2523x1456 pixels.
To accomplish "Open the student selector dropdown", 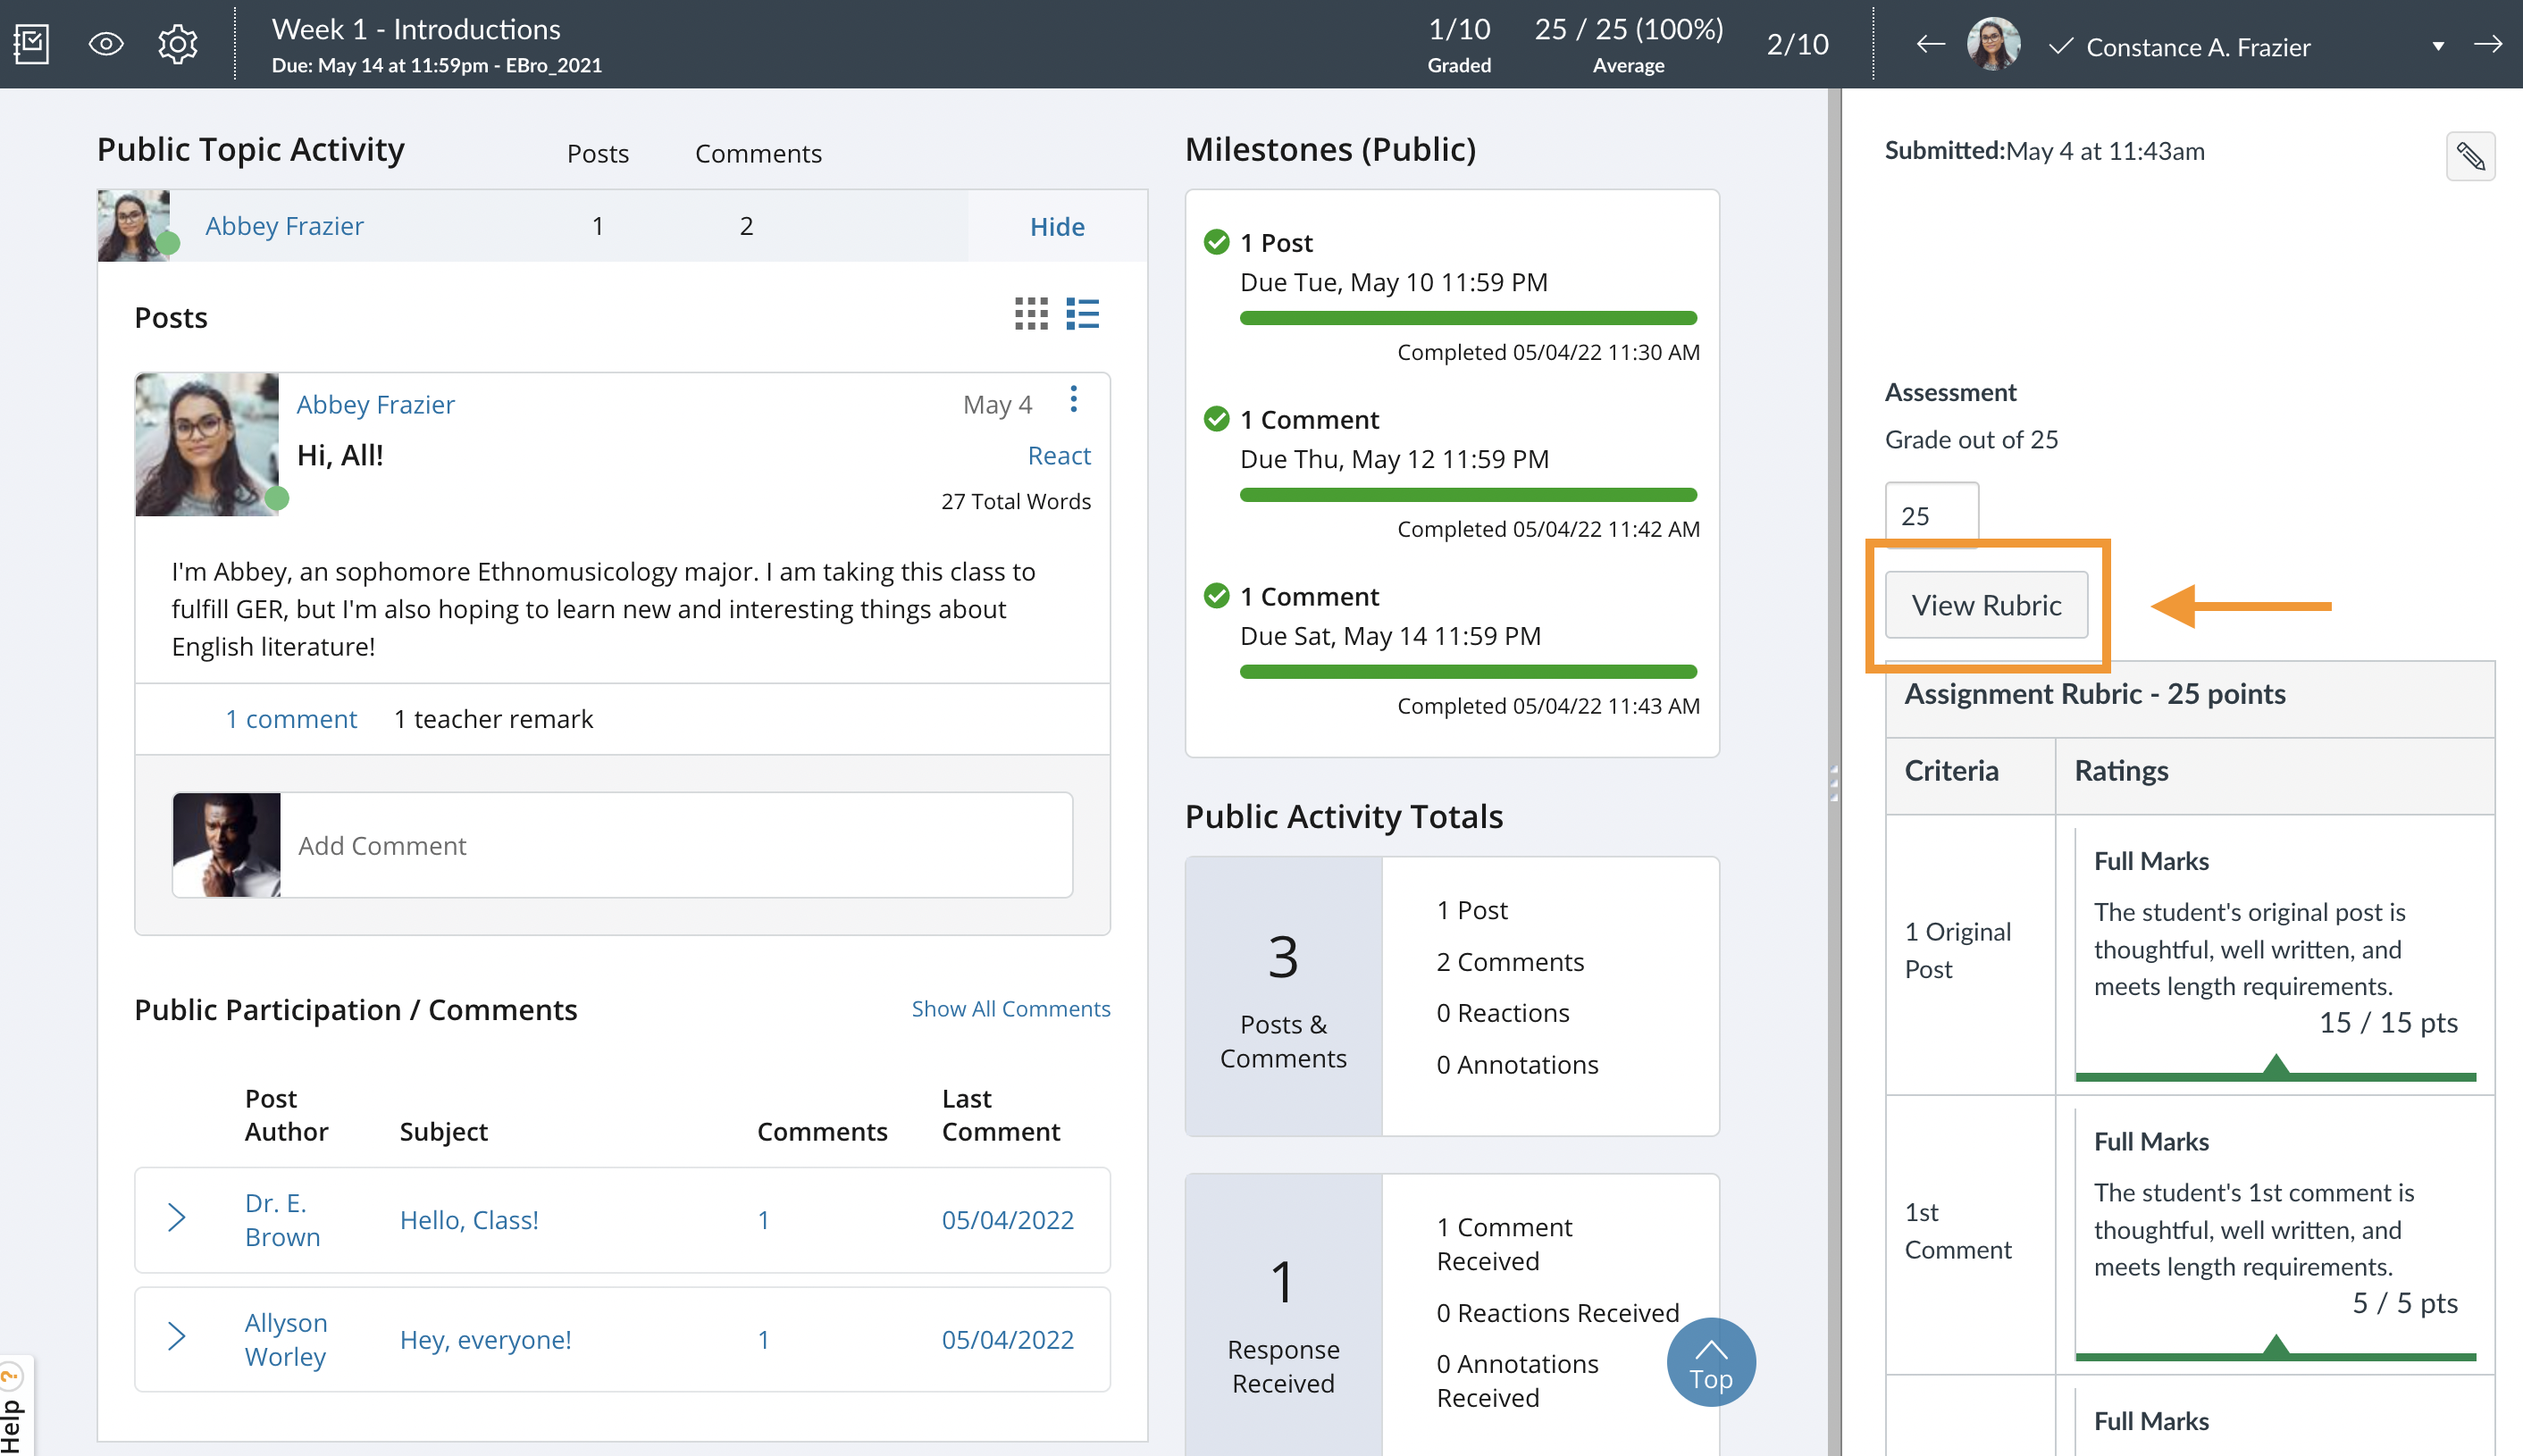I will [2437, 46].
